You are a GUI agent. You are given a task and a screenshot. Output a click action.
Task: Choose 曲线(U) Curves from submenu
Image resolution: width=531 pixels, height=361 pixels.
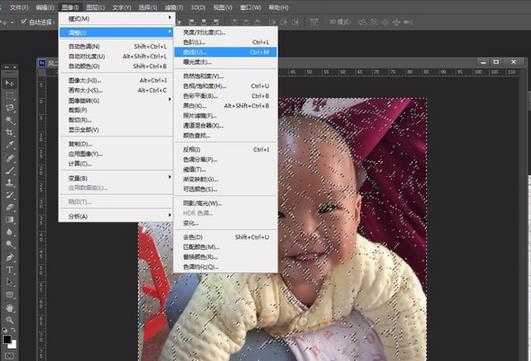click(226, 52)
